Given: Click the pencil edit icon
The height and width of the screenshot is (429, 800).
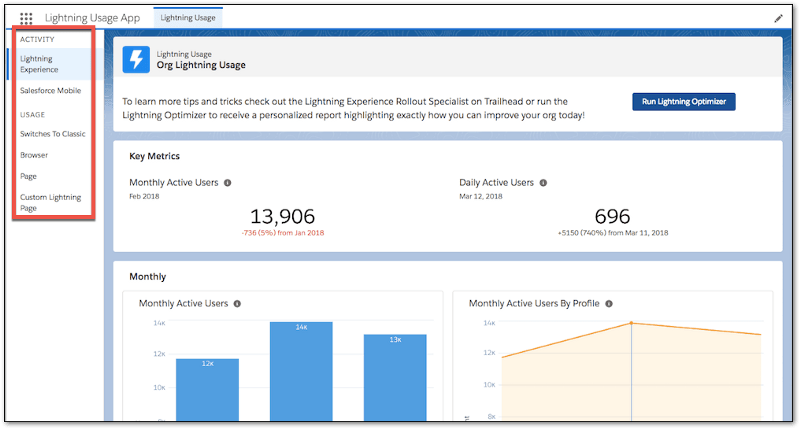Looking at the screenshot, I should click(778, 19).
